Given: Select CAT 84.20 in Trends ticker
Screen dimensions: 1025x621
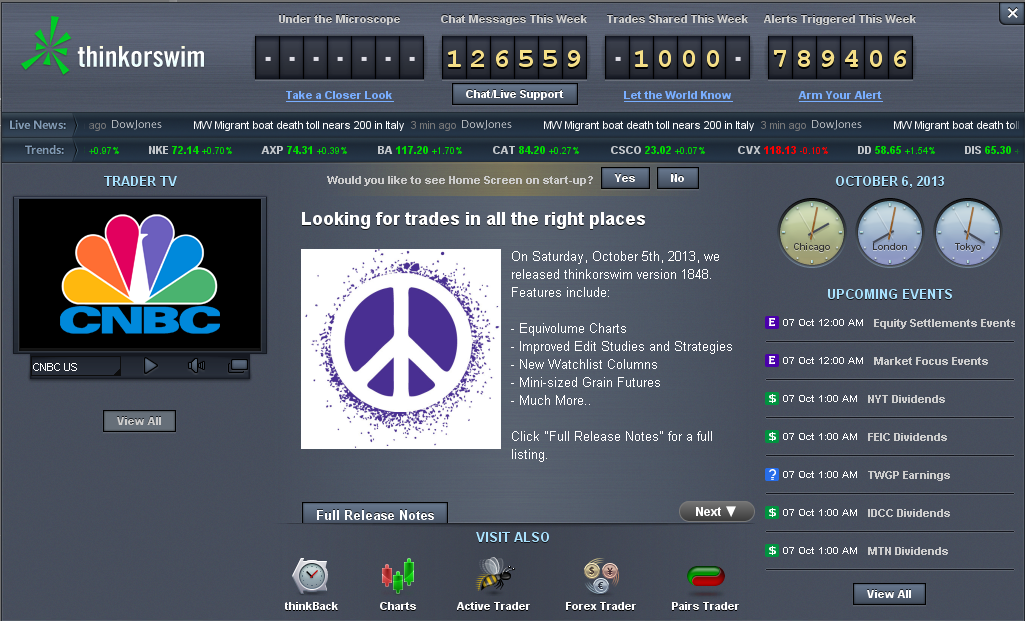Looking at the screenshot, I should (x=536, y=150).
